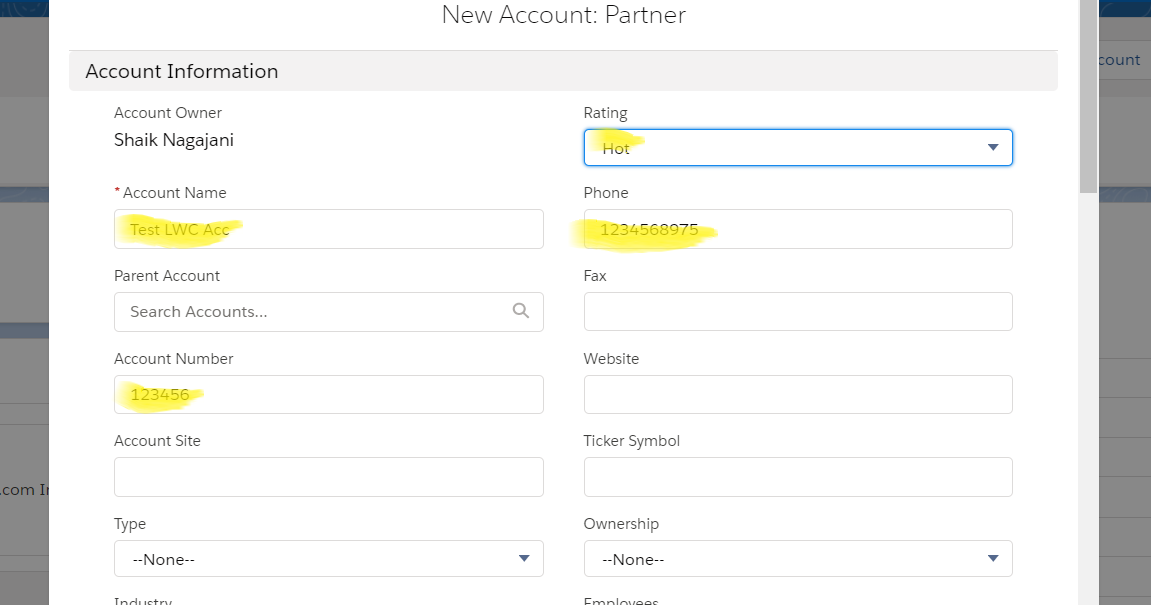Viewport: 1151px width, 605px height.
Task: Select the Search Accounts lookup box
Action: [x=310, y=312]
